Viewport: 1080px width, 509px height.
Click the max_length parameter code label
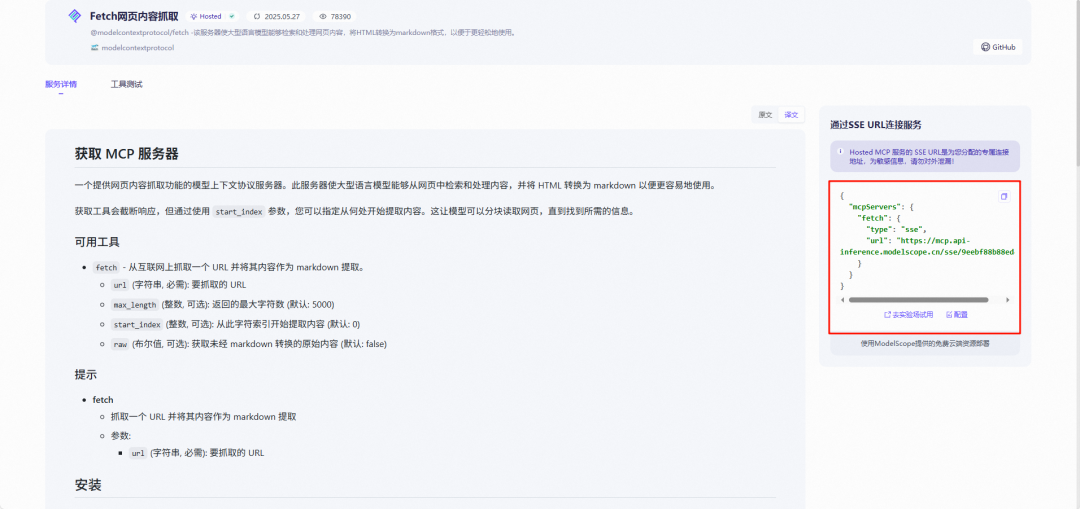(135, 304)
